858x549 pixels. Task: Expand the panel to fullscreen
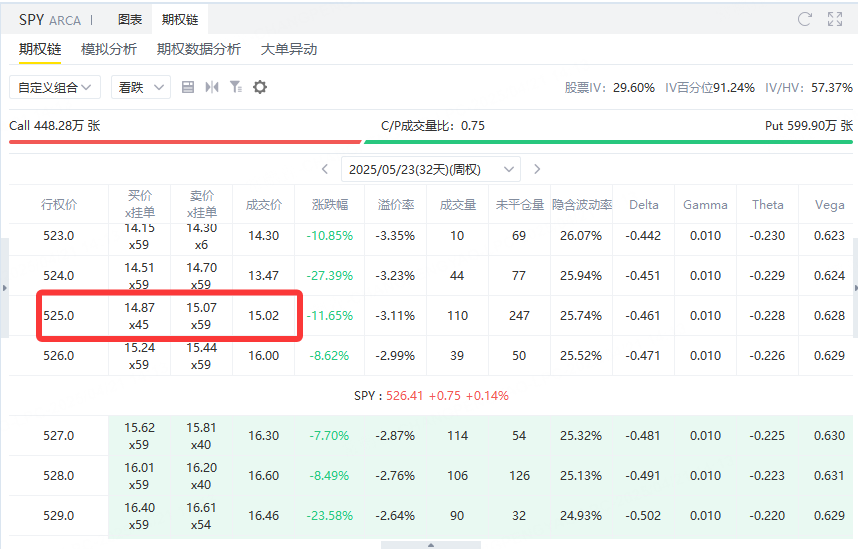(x=835, y=19)
